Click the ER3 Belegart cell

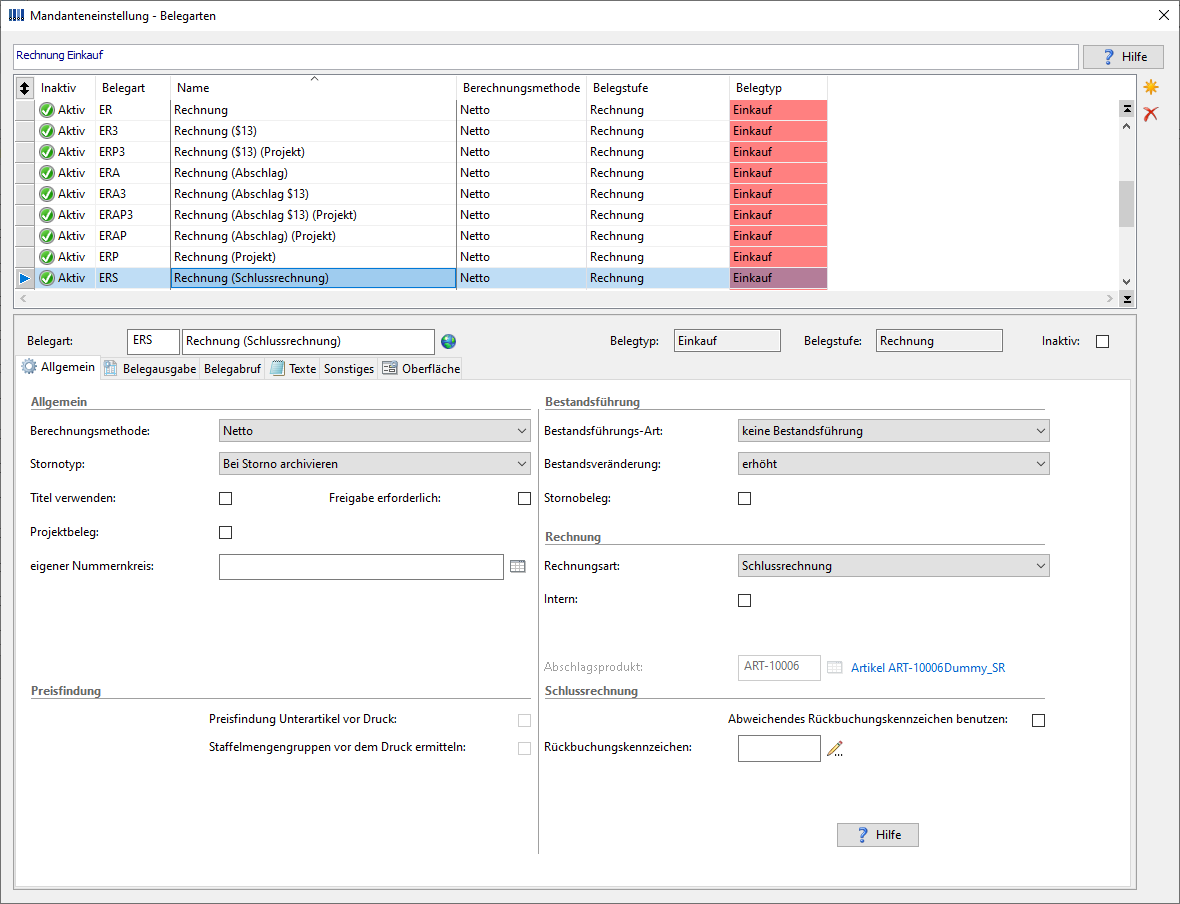[x=133, y=131]
